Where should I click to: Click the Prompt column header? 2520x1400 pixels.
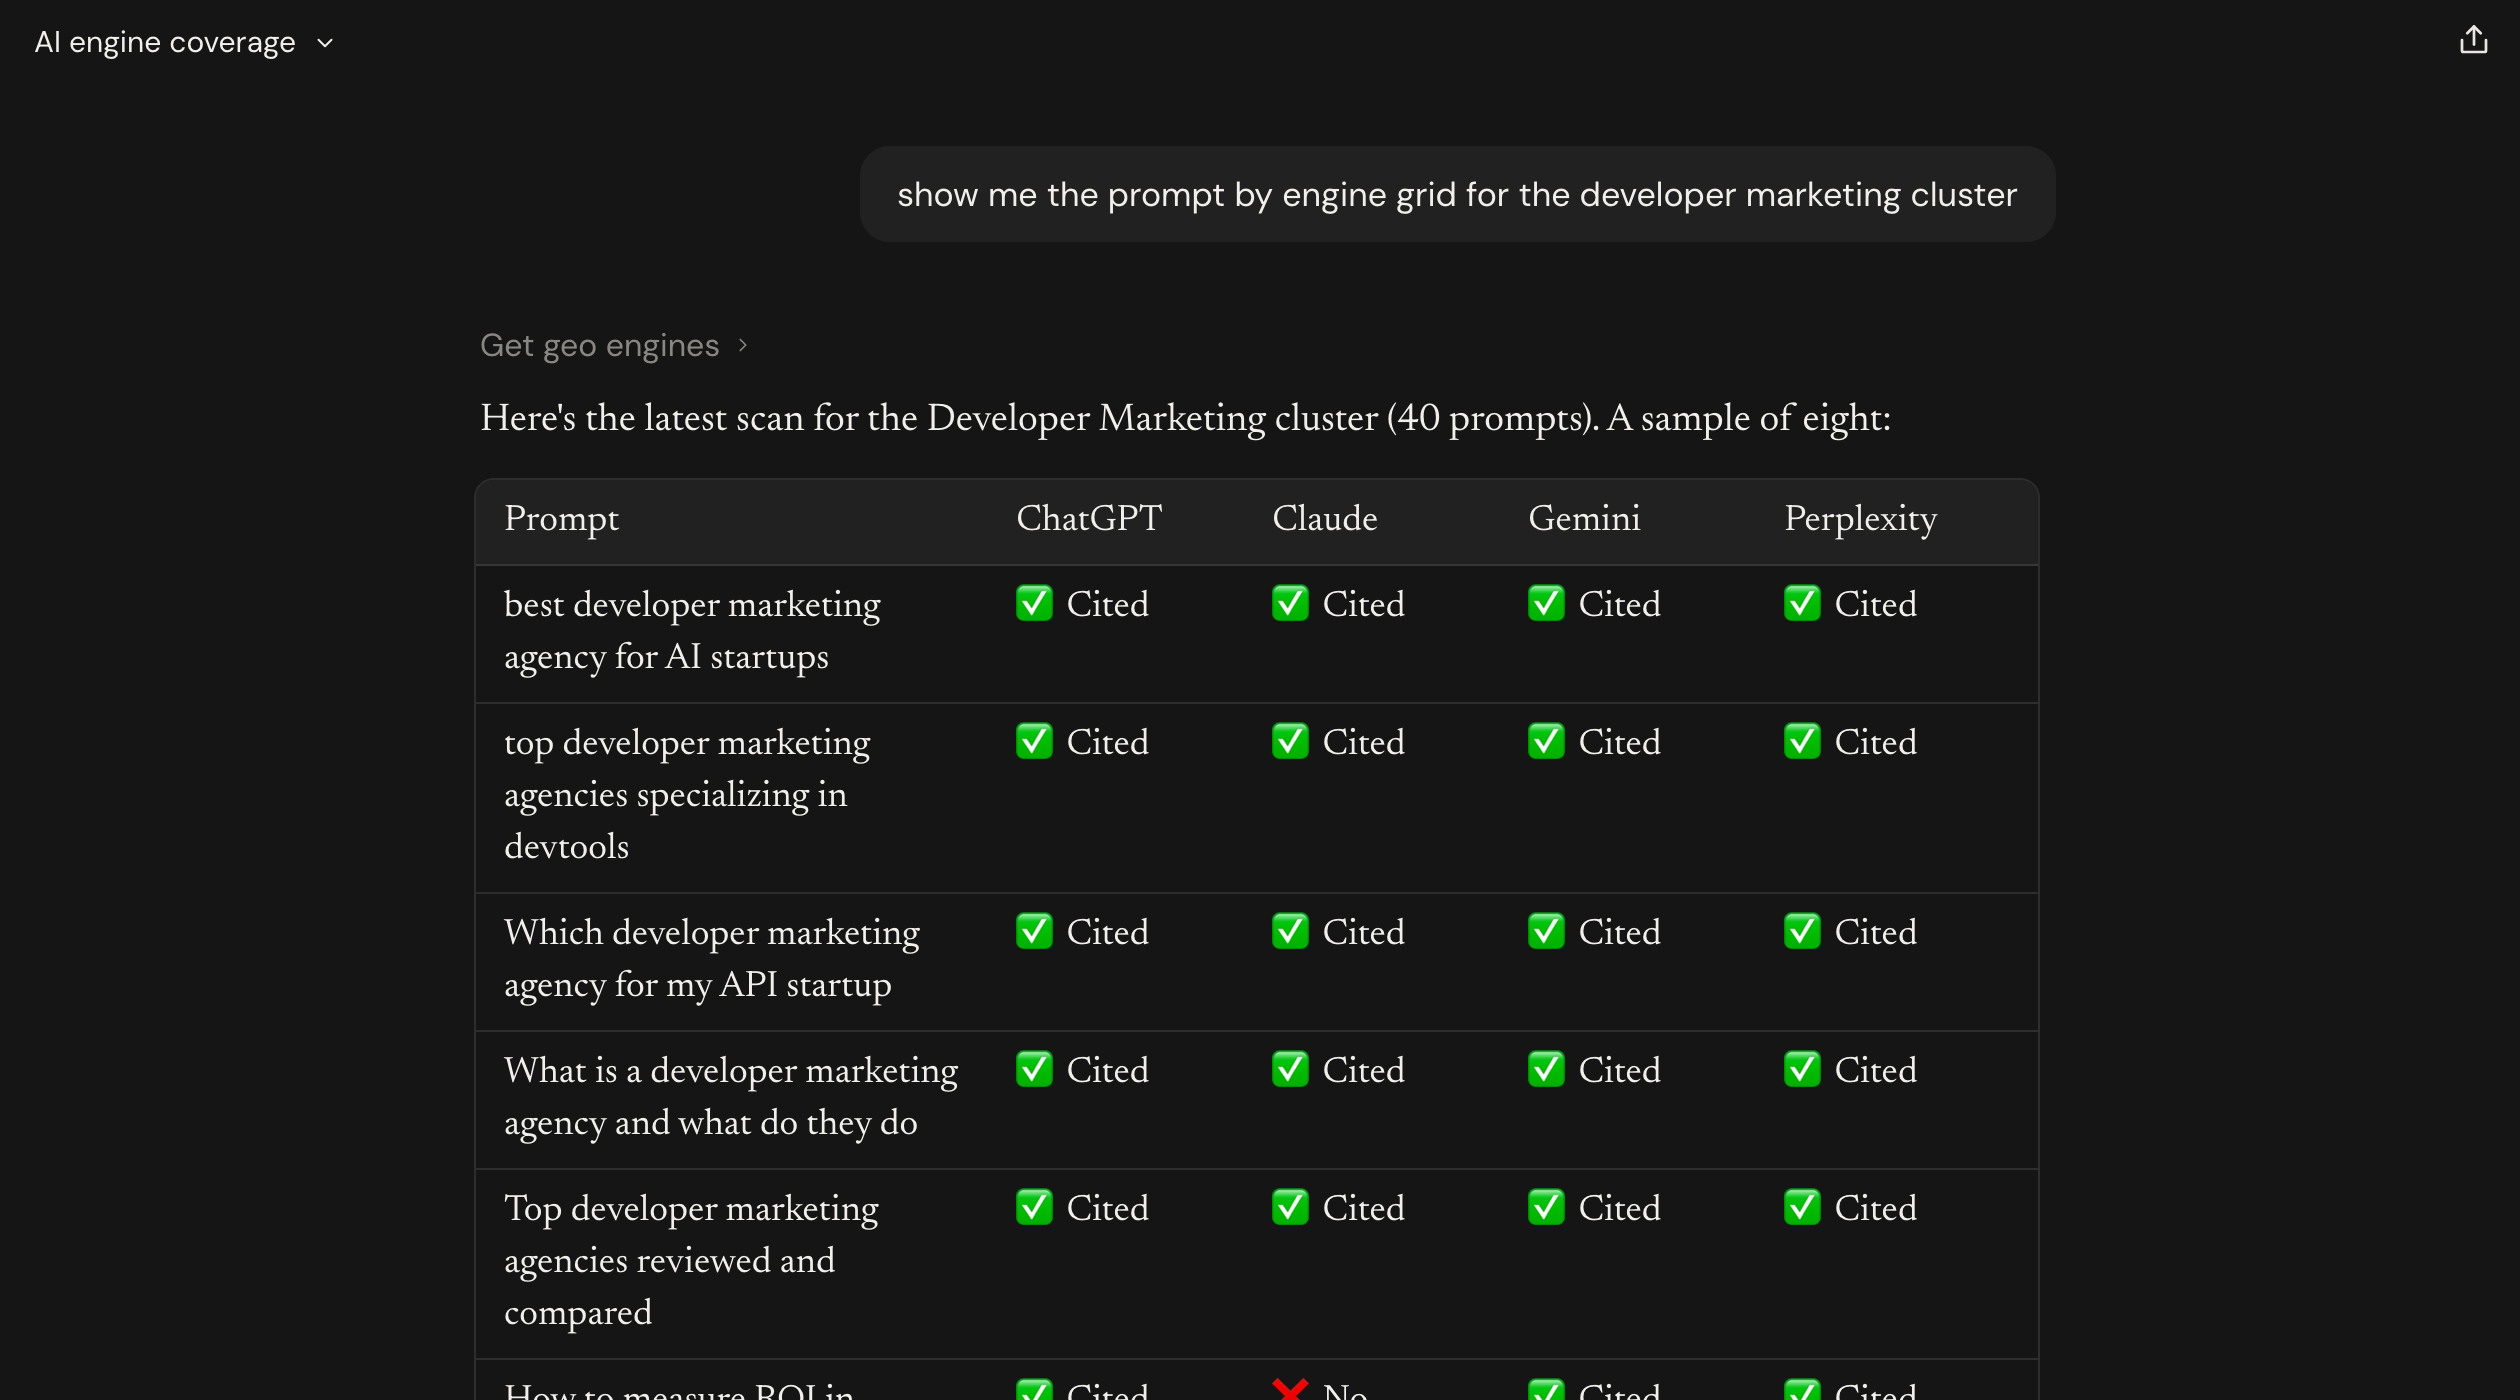(x=561, y=519)
